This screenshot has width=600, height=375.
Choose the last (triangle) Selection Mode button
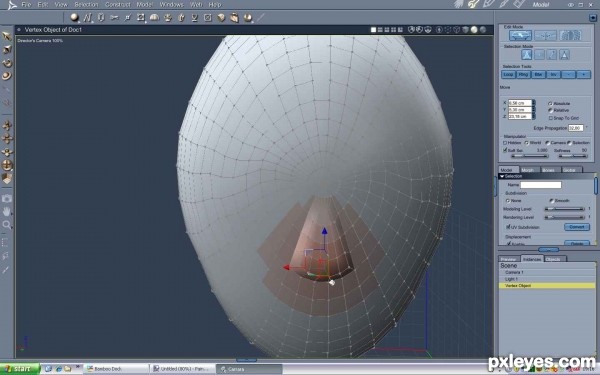click(564, 55)
